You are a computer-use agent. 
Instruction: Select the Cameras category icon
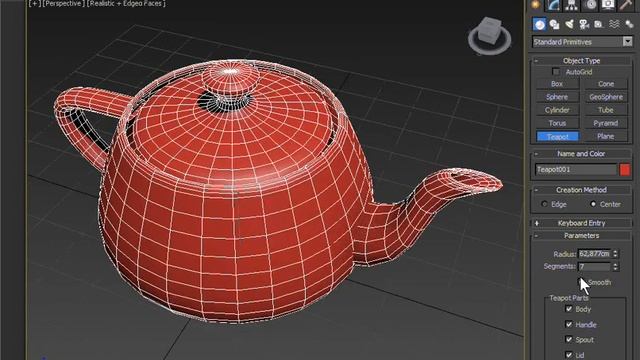coord(584,24)
